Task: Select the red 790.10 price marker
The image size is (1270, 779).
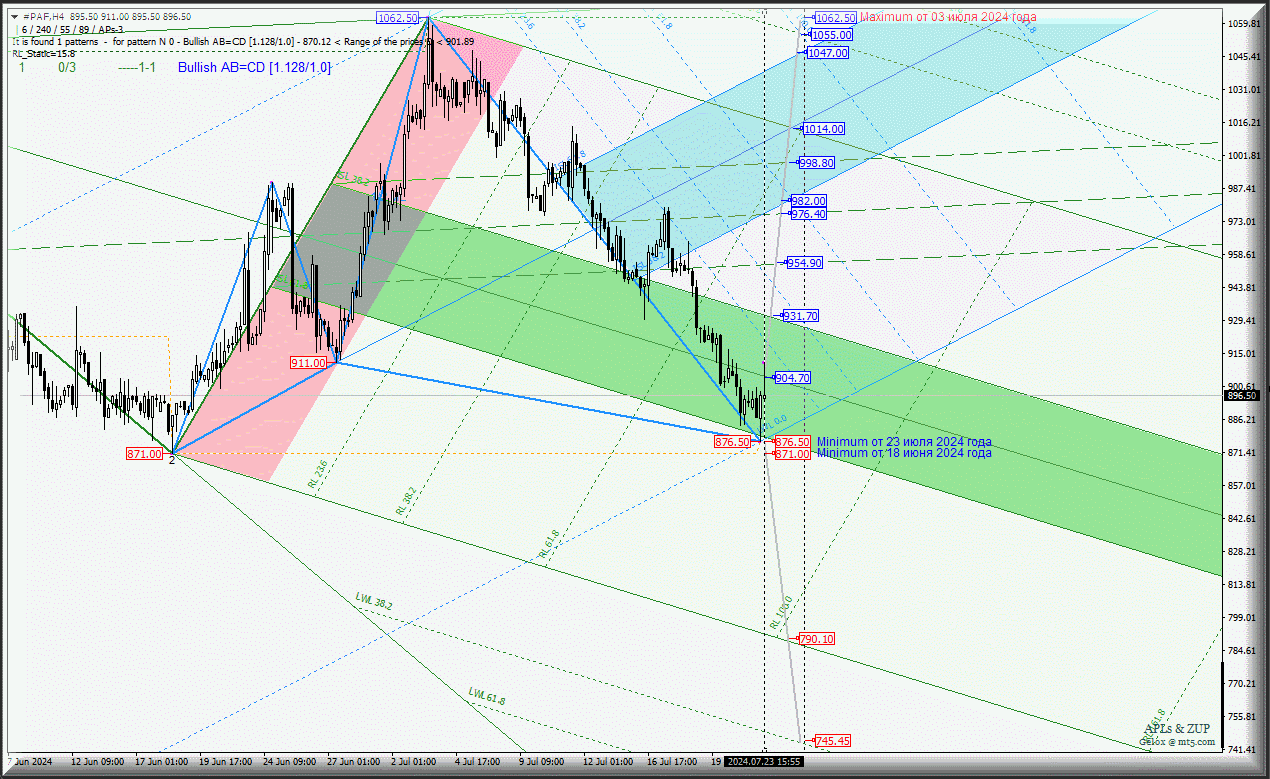Action: 817,639
